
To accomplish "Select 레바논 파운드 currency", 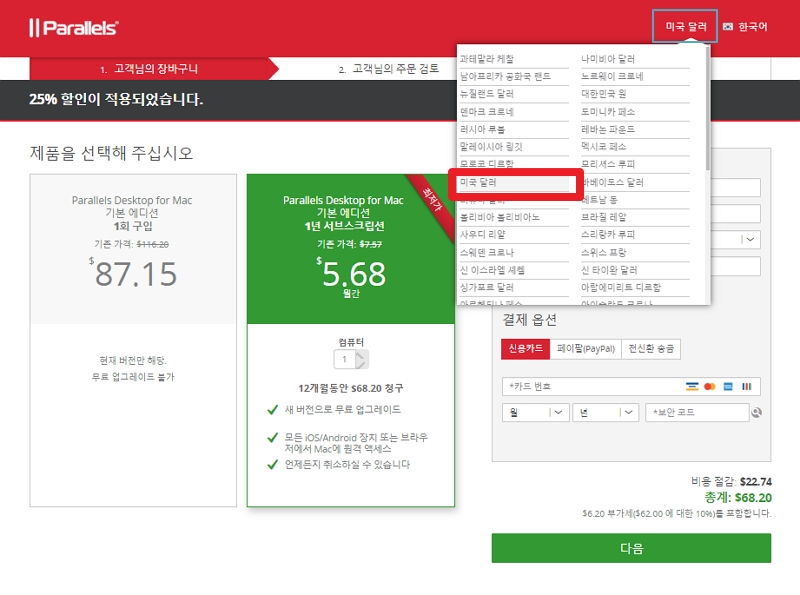I will (635, 129).
